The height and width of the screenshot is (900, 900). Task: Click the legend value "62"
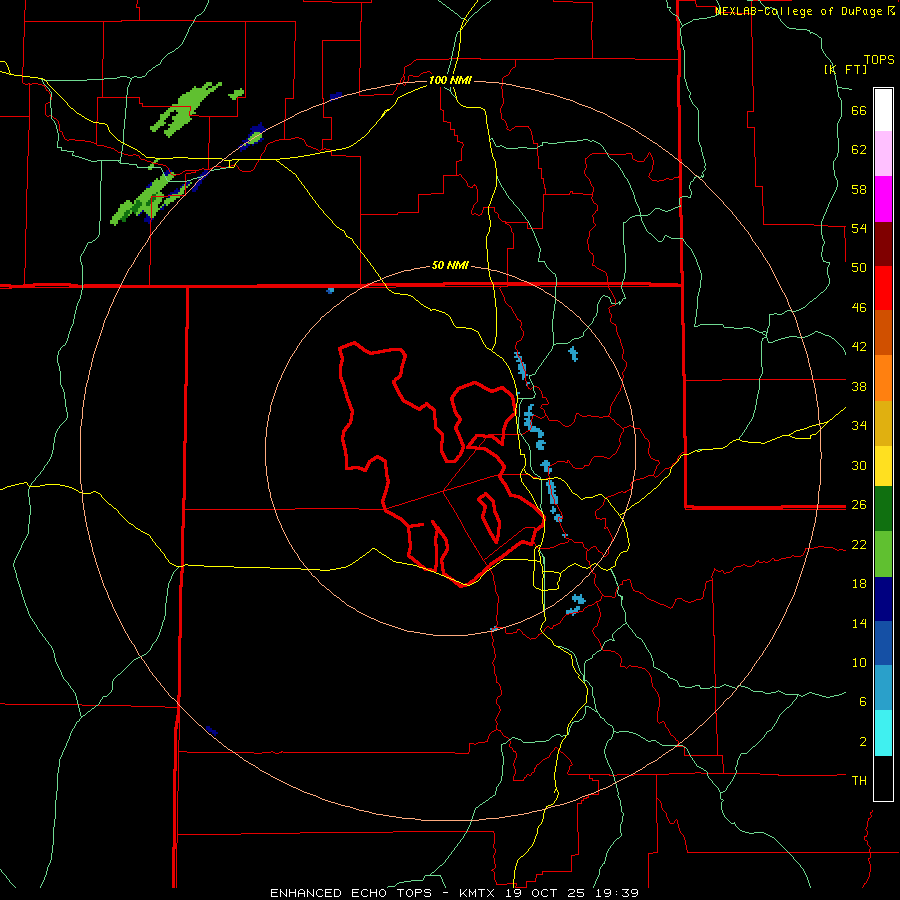[x=859, y=150]
